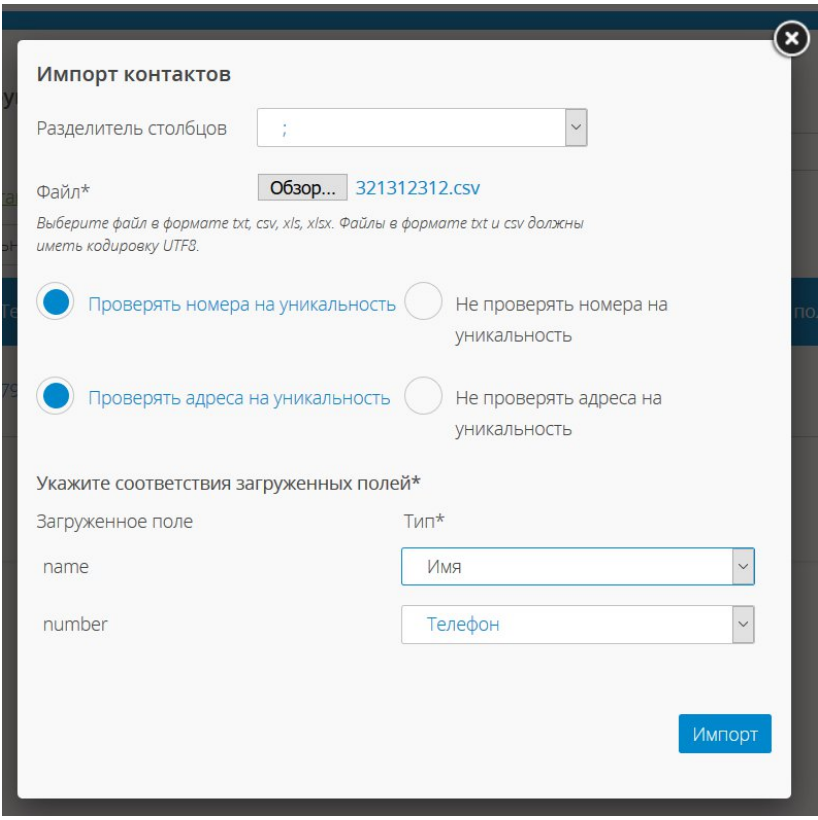818x820 pixels.
Task: Click the 321312312.csv file name
Action: click(419, 188)
